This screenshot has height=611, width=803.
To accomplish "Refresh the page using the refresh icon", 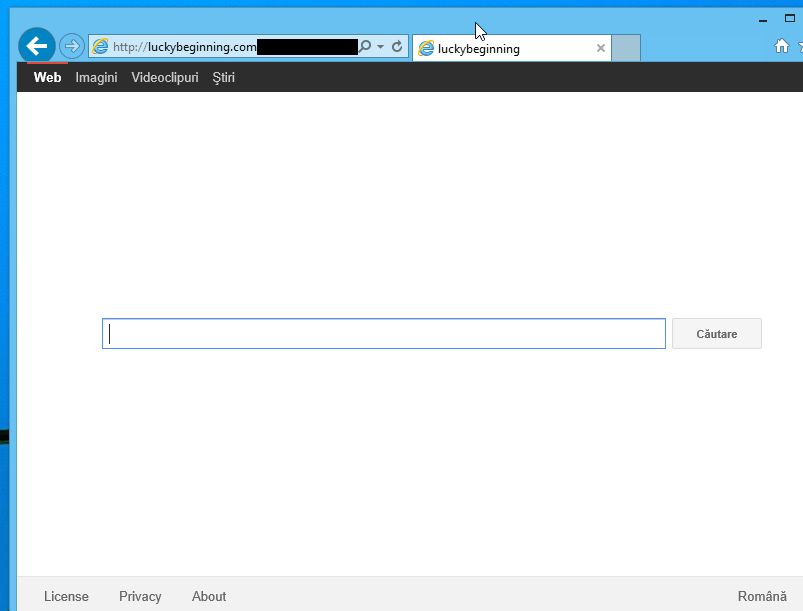I will click(395, 46).
